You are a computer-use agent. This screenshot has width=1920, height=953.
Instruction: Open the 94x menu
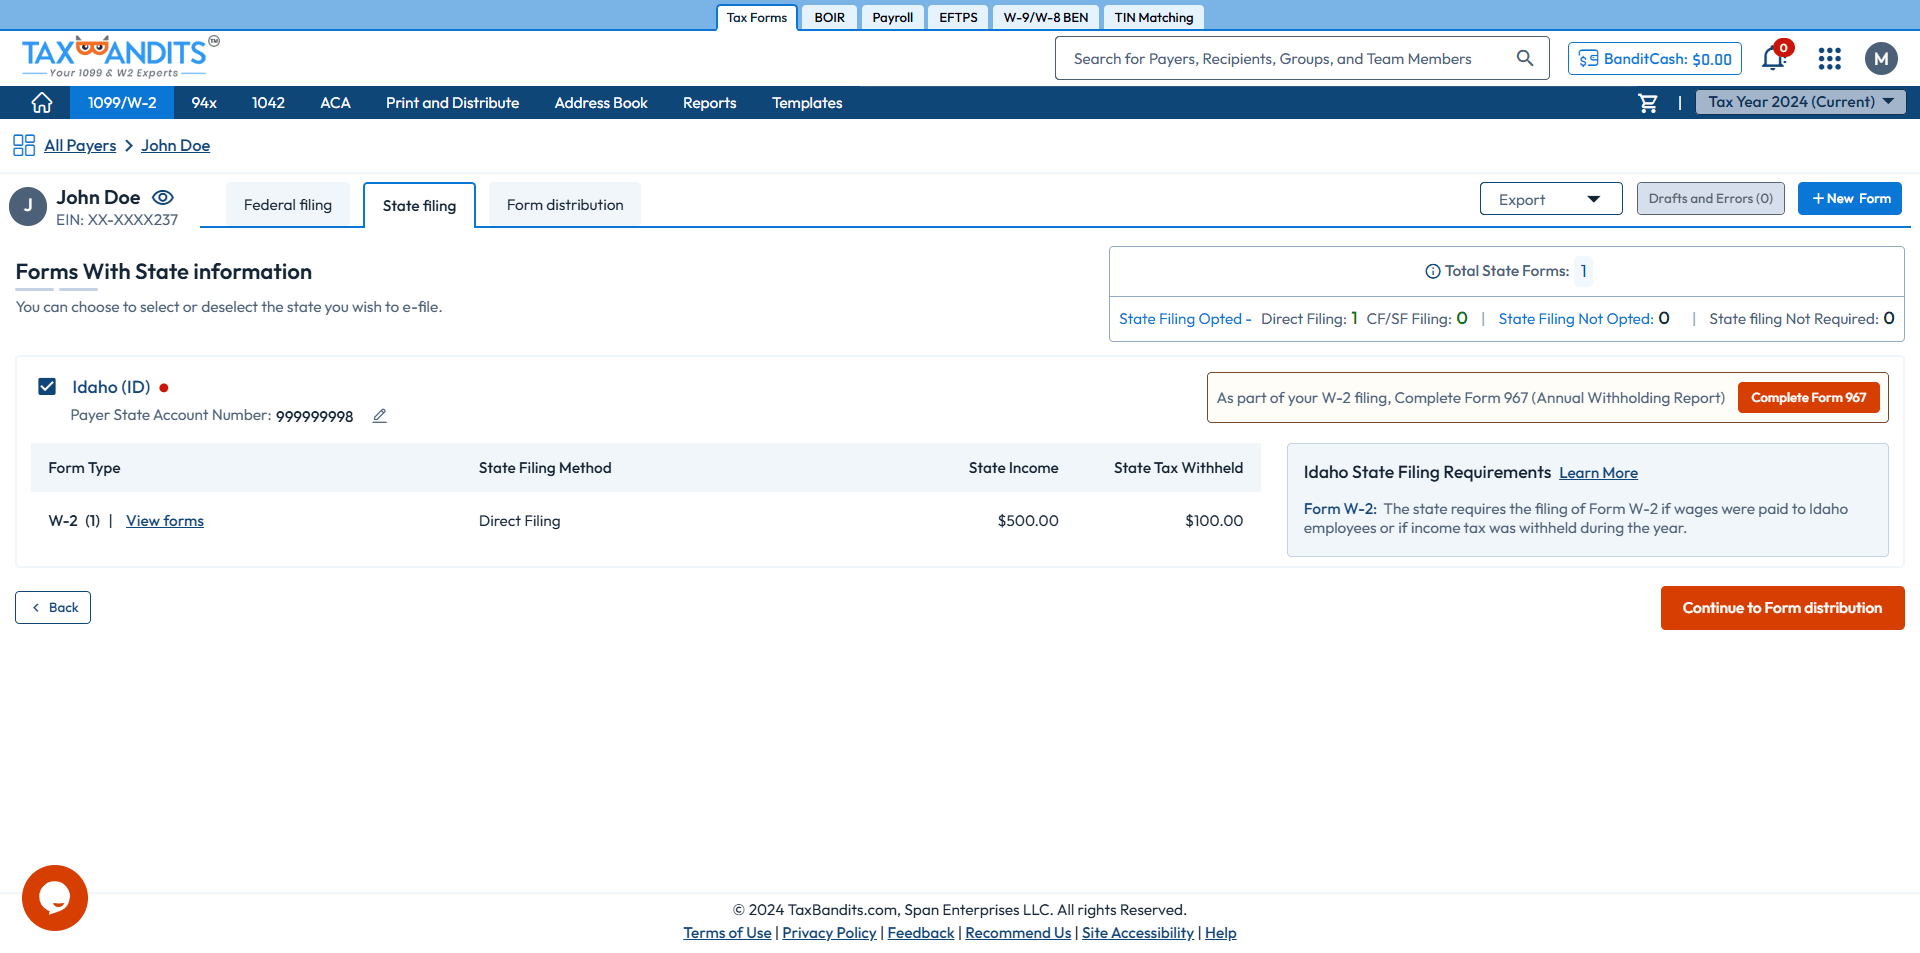pos(204,103)
